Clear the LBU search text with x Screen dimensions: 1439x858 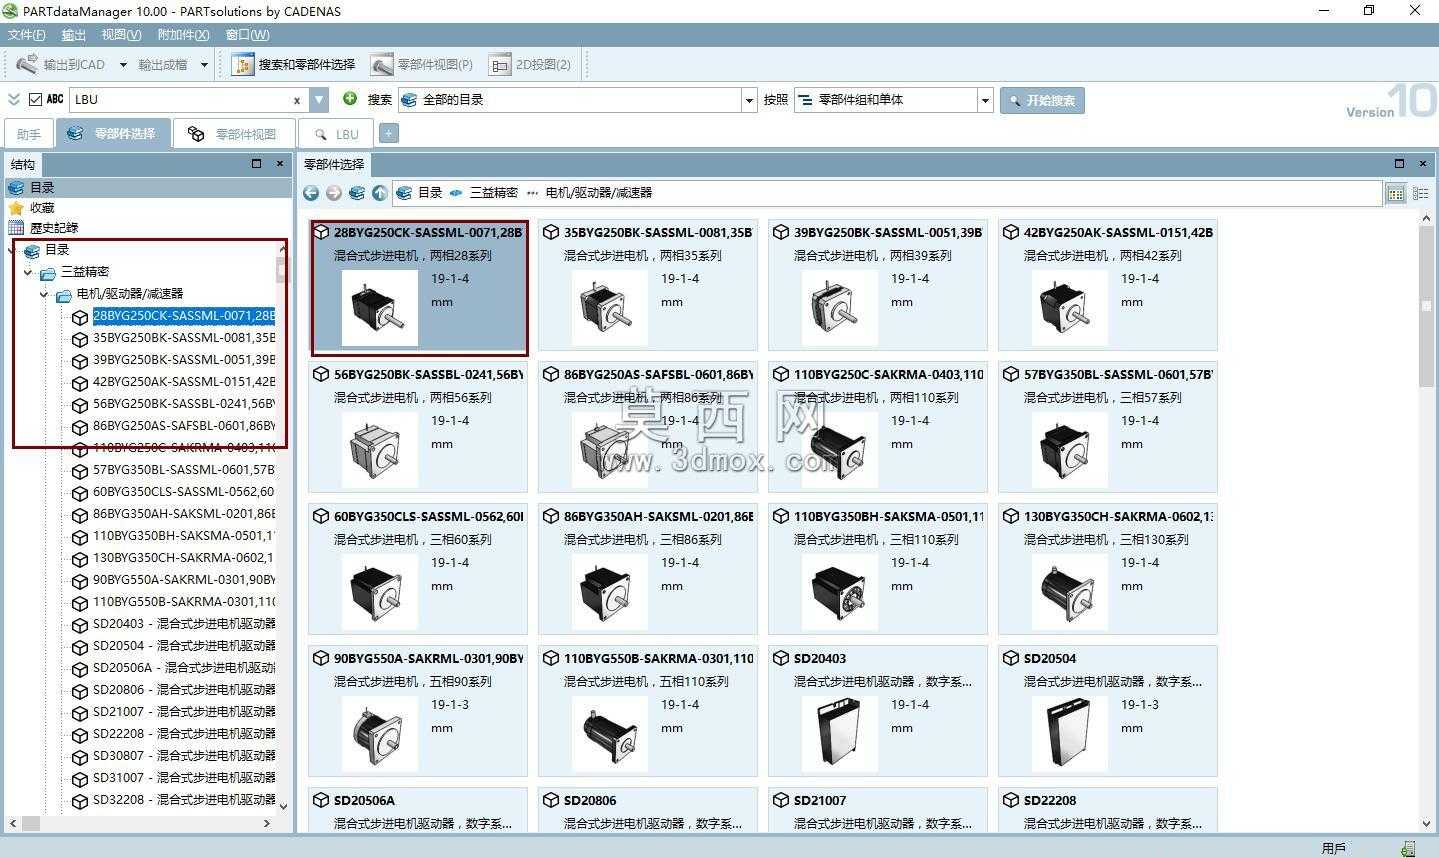point(296,100)
